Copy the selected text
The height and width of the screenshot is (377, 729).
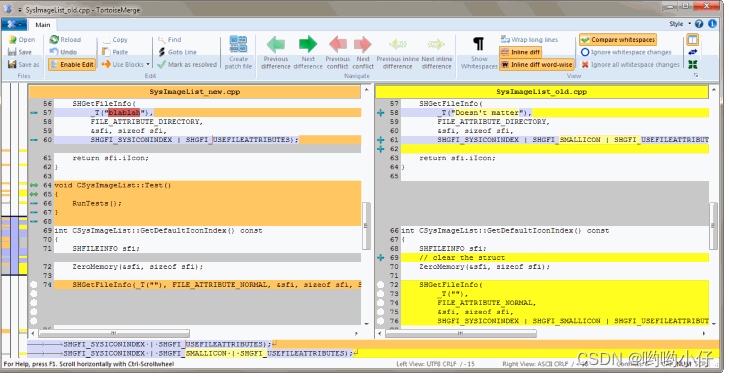pos(114,40)
